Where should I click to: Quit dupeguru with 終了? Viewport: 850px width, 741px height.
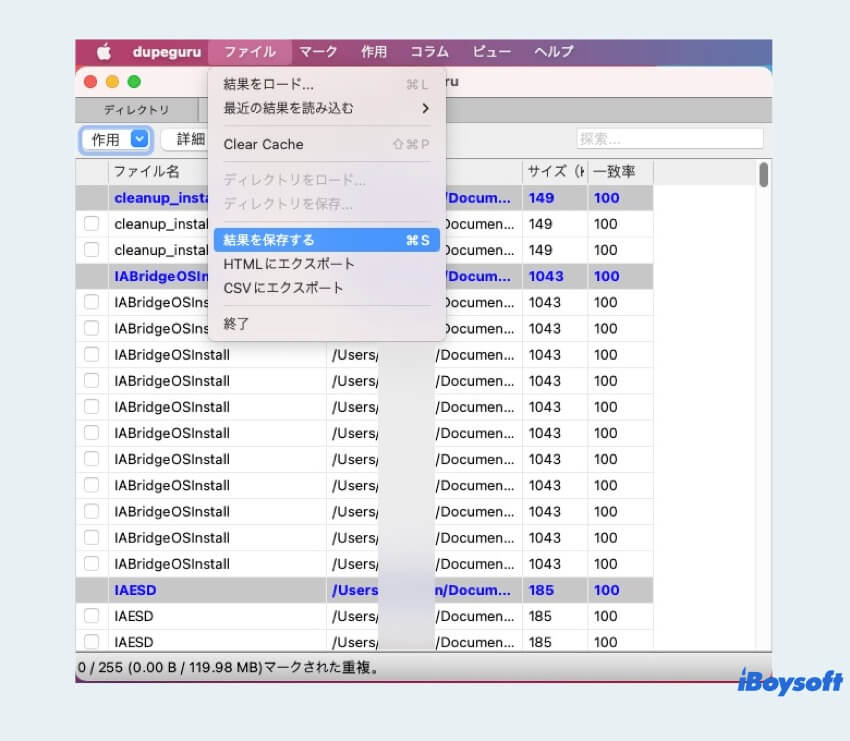pyautogui.click(x=236, y=326)
